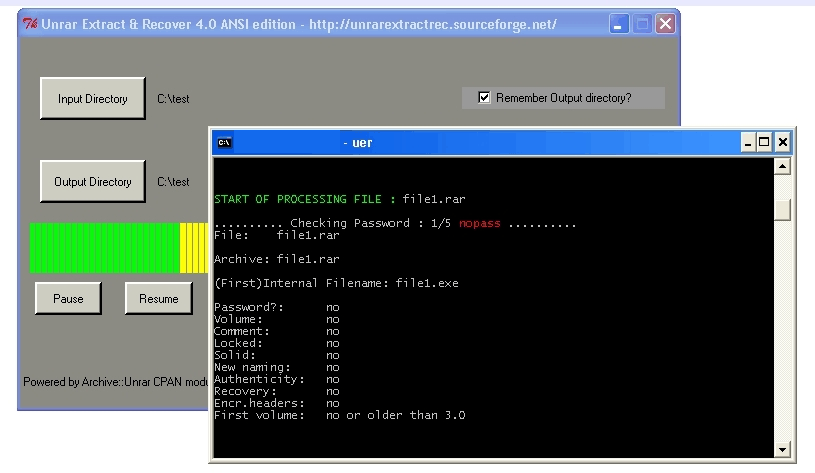
Task: Resume the extraction process
Action: [x=159, y=298]
